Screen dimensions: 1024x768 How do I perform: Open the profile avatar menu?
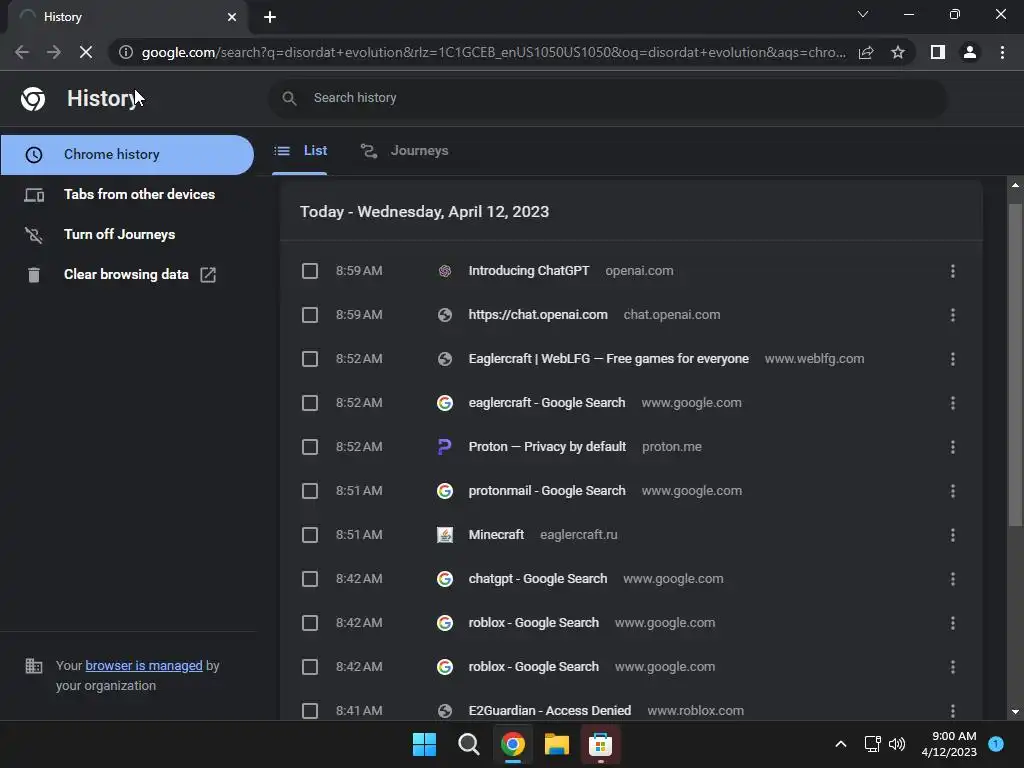coord(970,52)
